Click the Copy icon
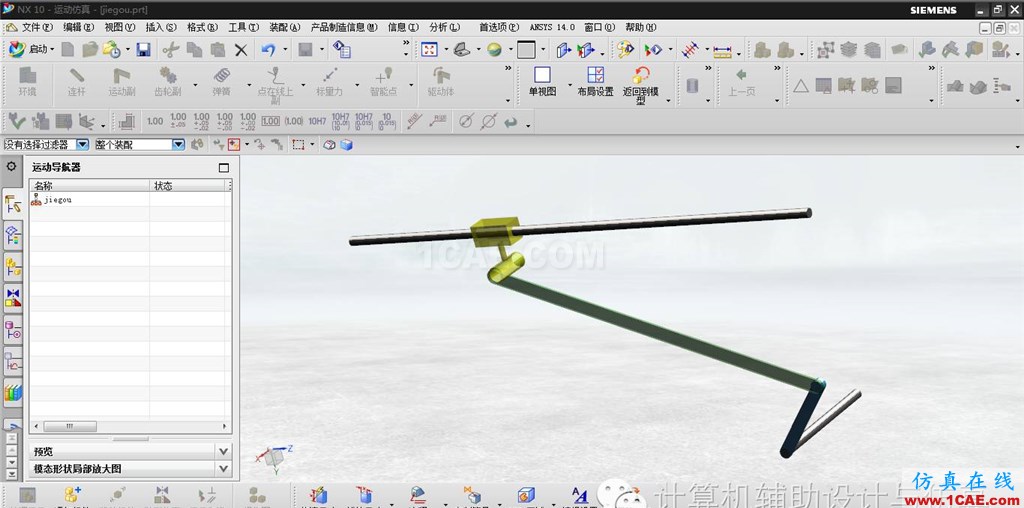 (194, 50)
